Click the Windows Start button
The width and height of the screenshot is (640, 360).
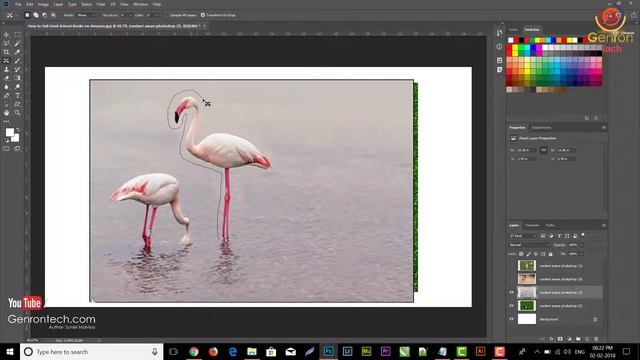click(x=10, y=351)
